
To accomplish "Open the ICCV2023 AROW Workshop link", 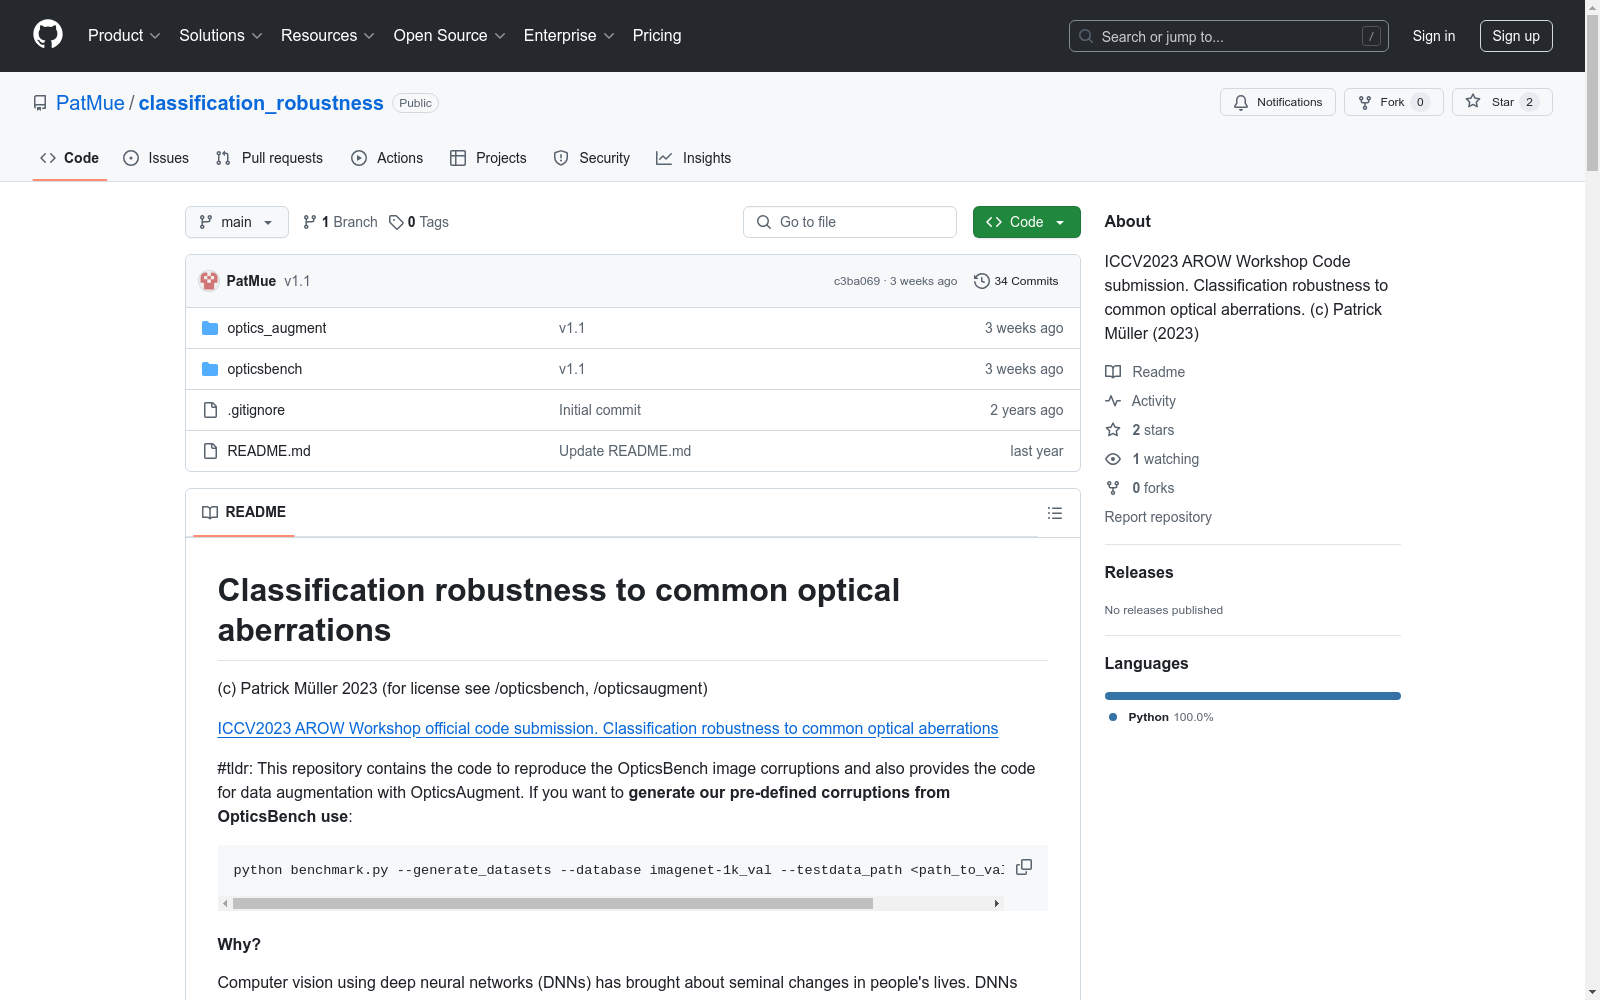I will [x=608, y=728].
